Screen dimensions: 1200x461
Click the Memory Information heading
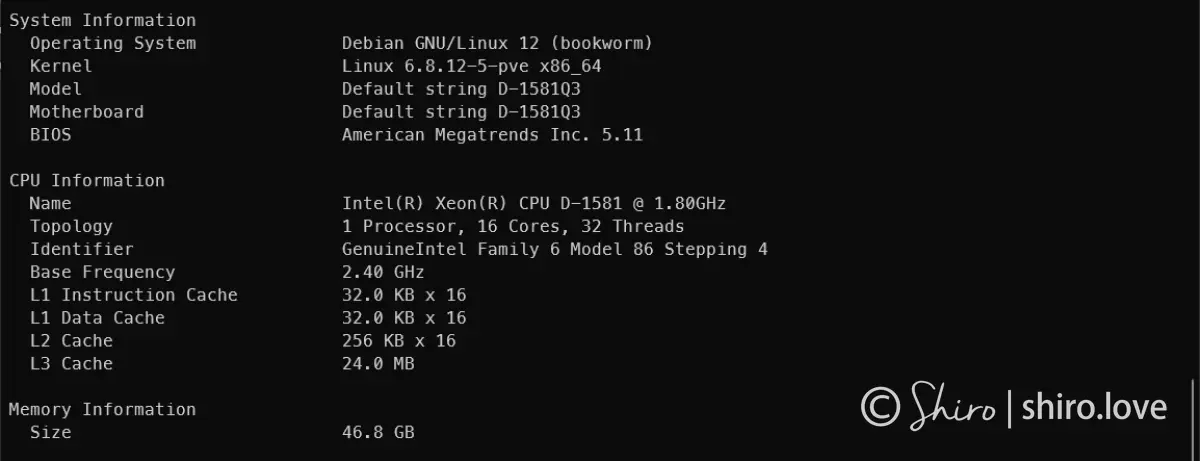point(102,409)
